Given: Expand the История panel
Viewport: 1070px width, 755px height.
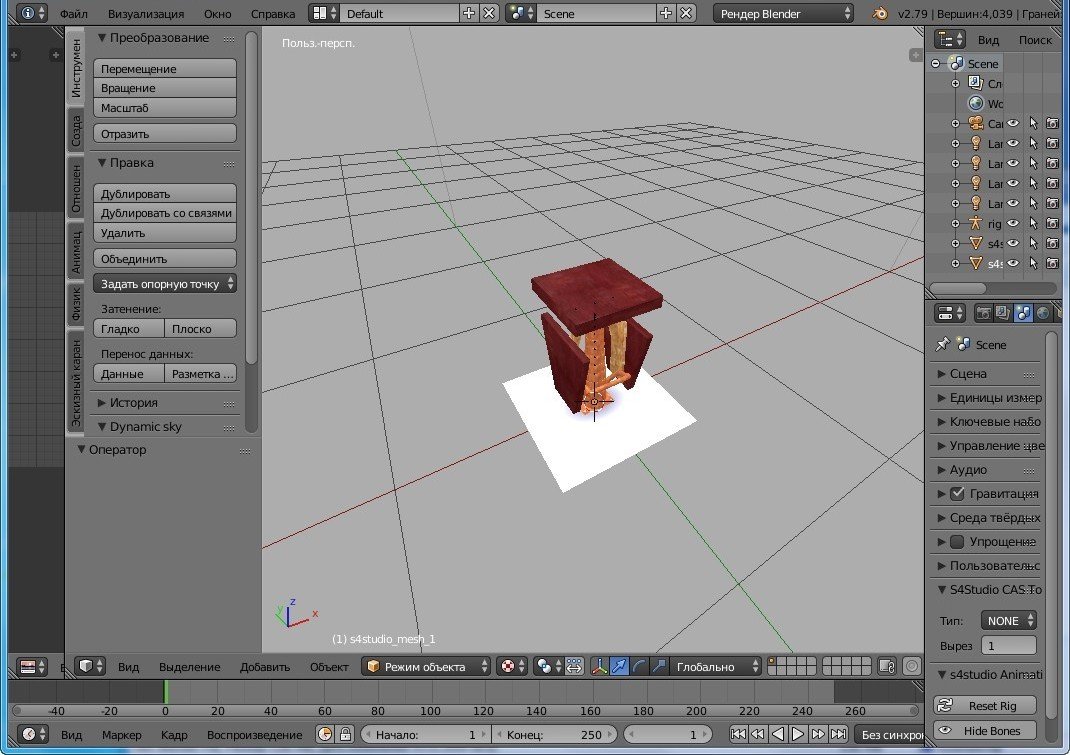Looking at the screenshot, I should [x=127, y=403].
